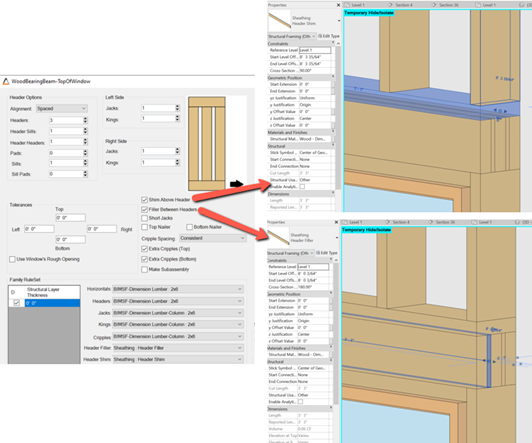Toggle Enable Analytical checkbox in upper panel

pos(302,187)
